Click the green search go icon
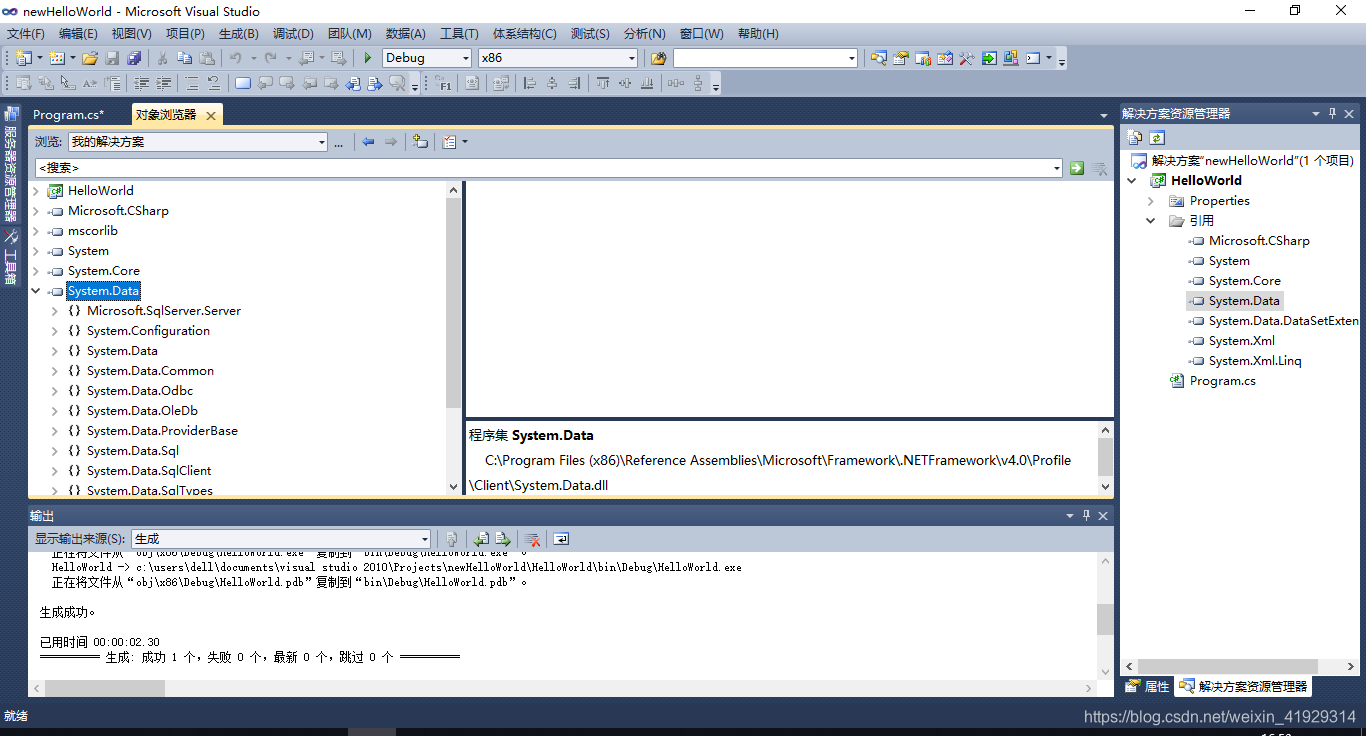This screenshot has height=736, width=1366. (x=1077, y=168)
